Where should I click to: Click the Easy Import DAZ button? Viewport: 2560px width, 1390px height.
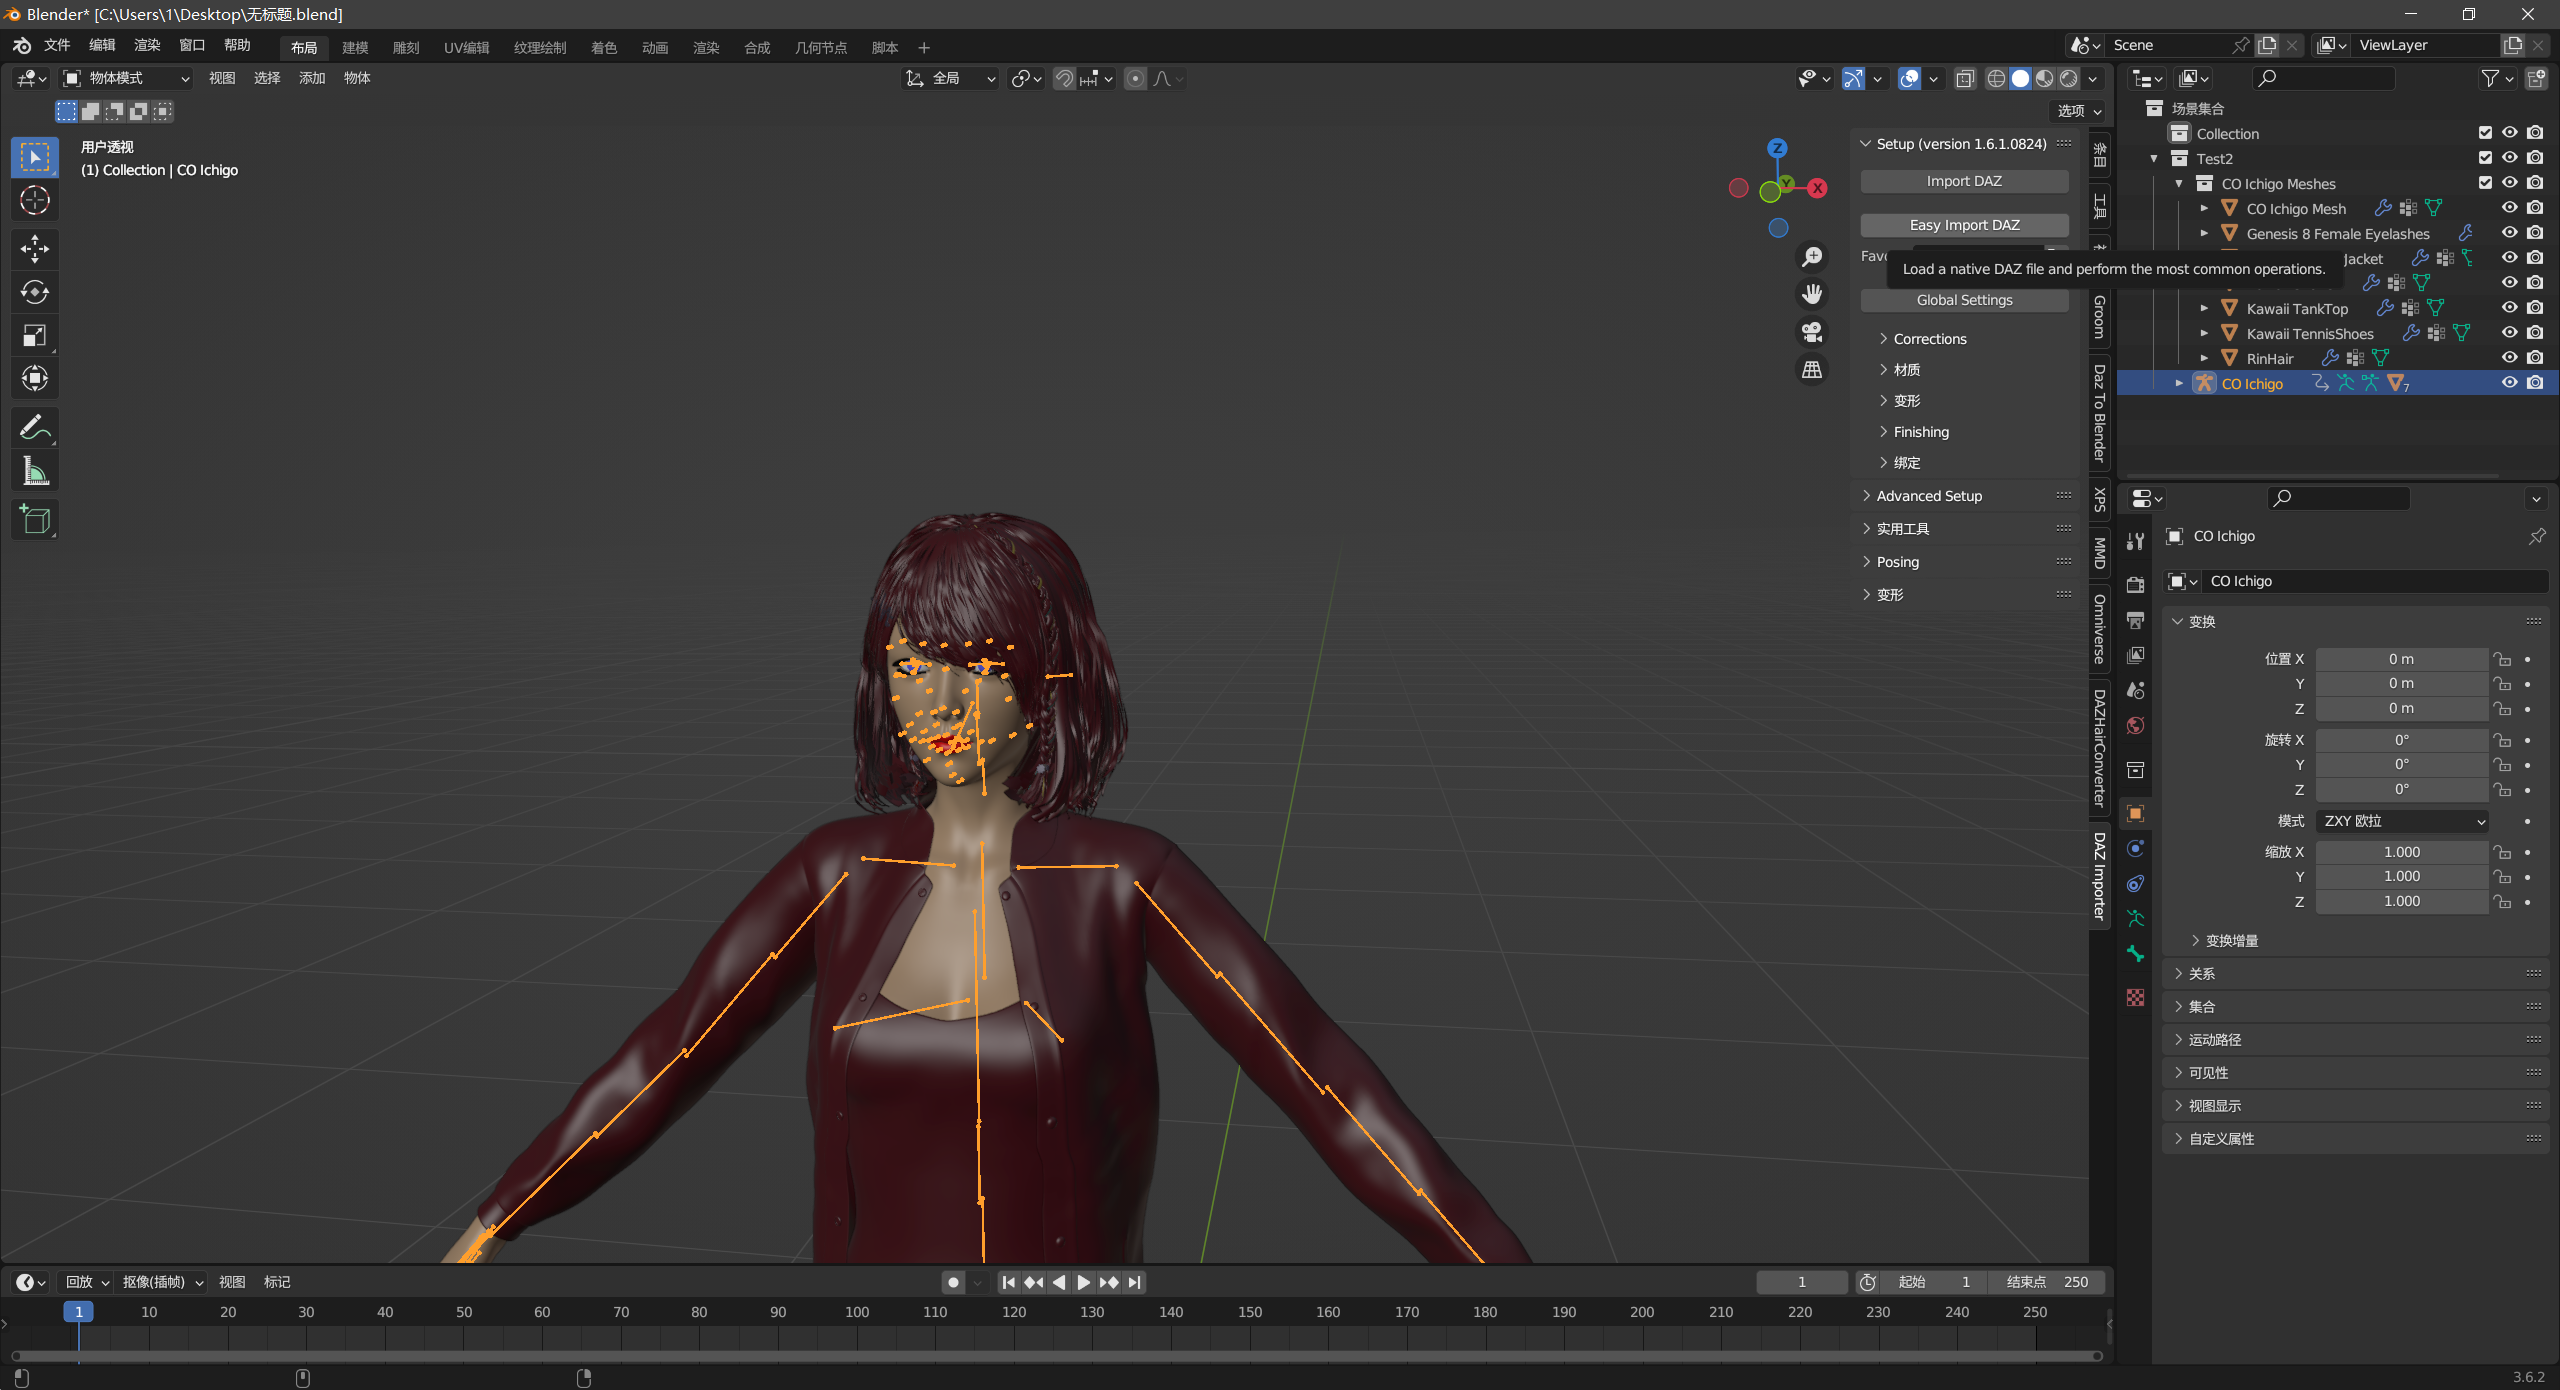tap(1964, 225)
